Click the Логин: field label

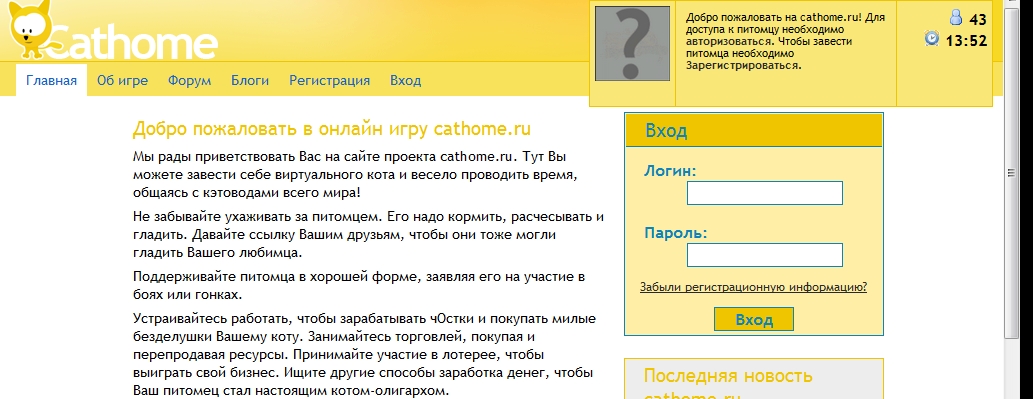(x=671, y=171)
